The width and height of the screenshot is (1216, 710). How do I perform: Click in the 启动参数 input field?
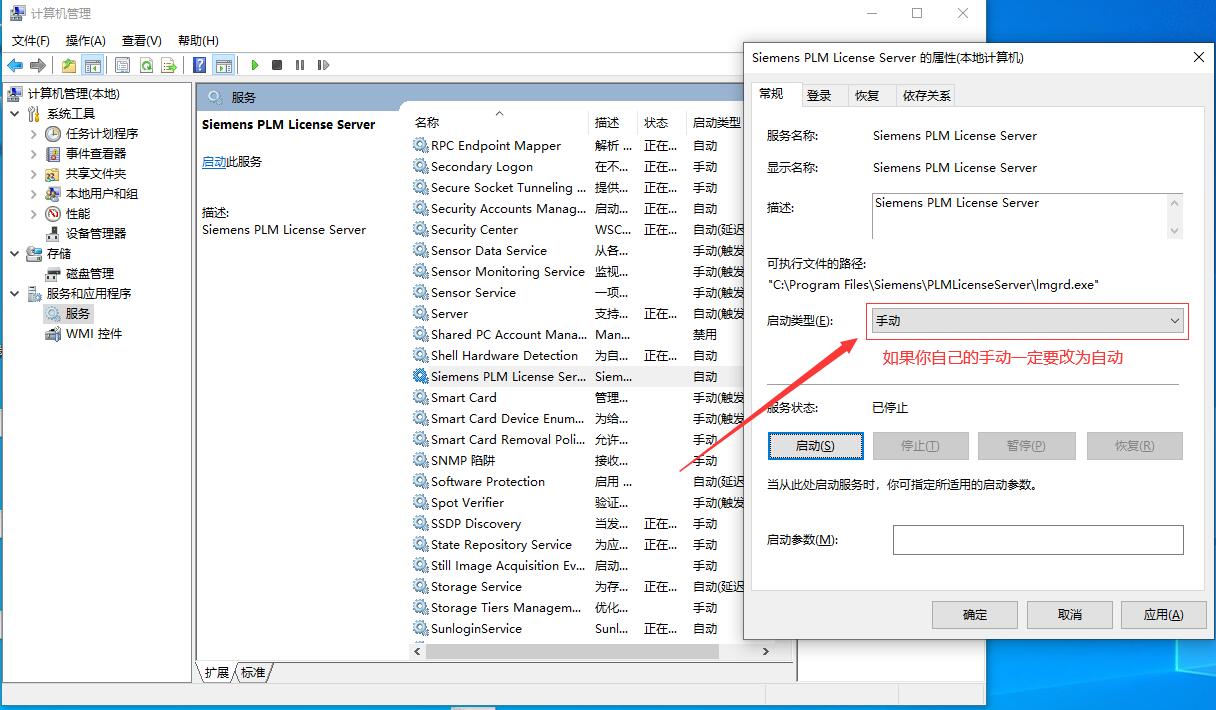coord(1037,540)
